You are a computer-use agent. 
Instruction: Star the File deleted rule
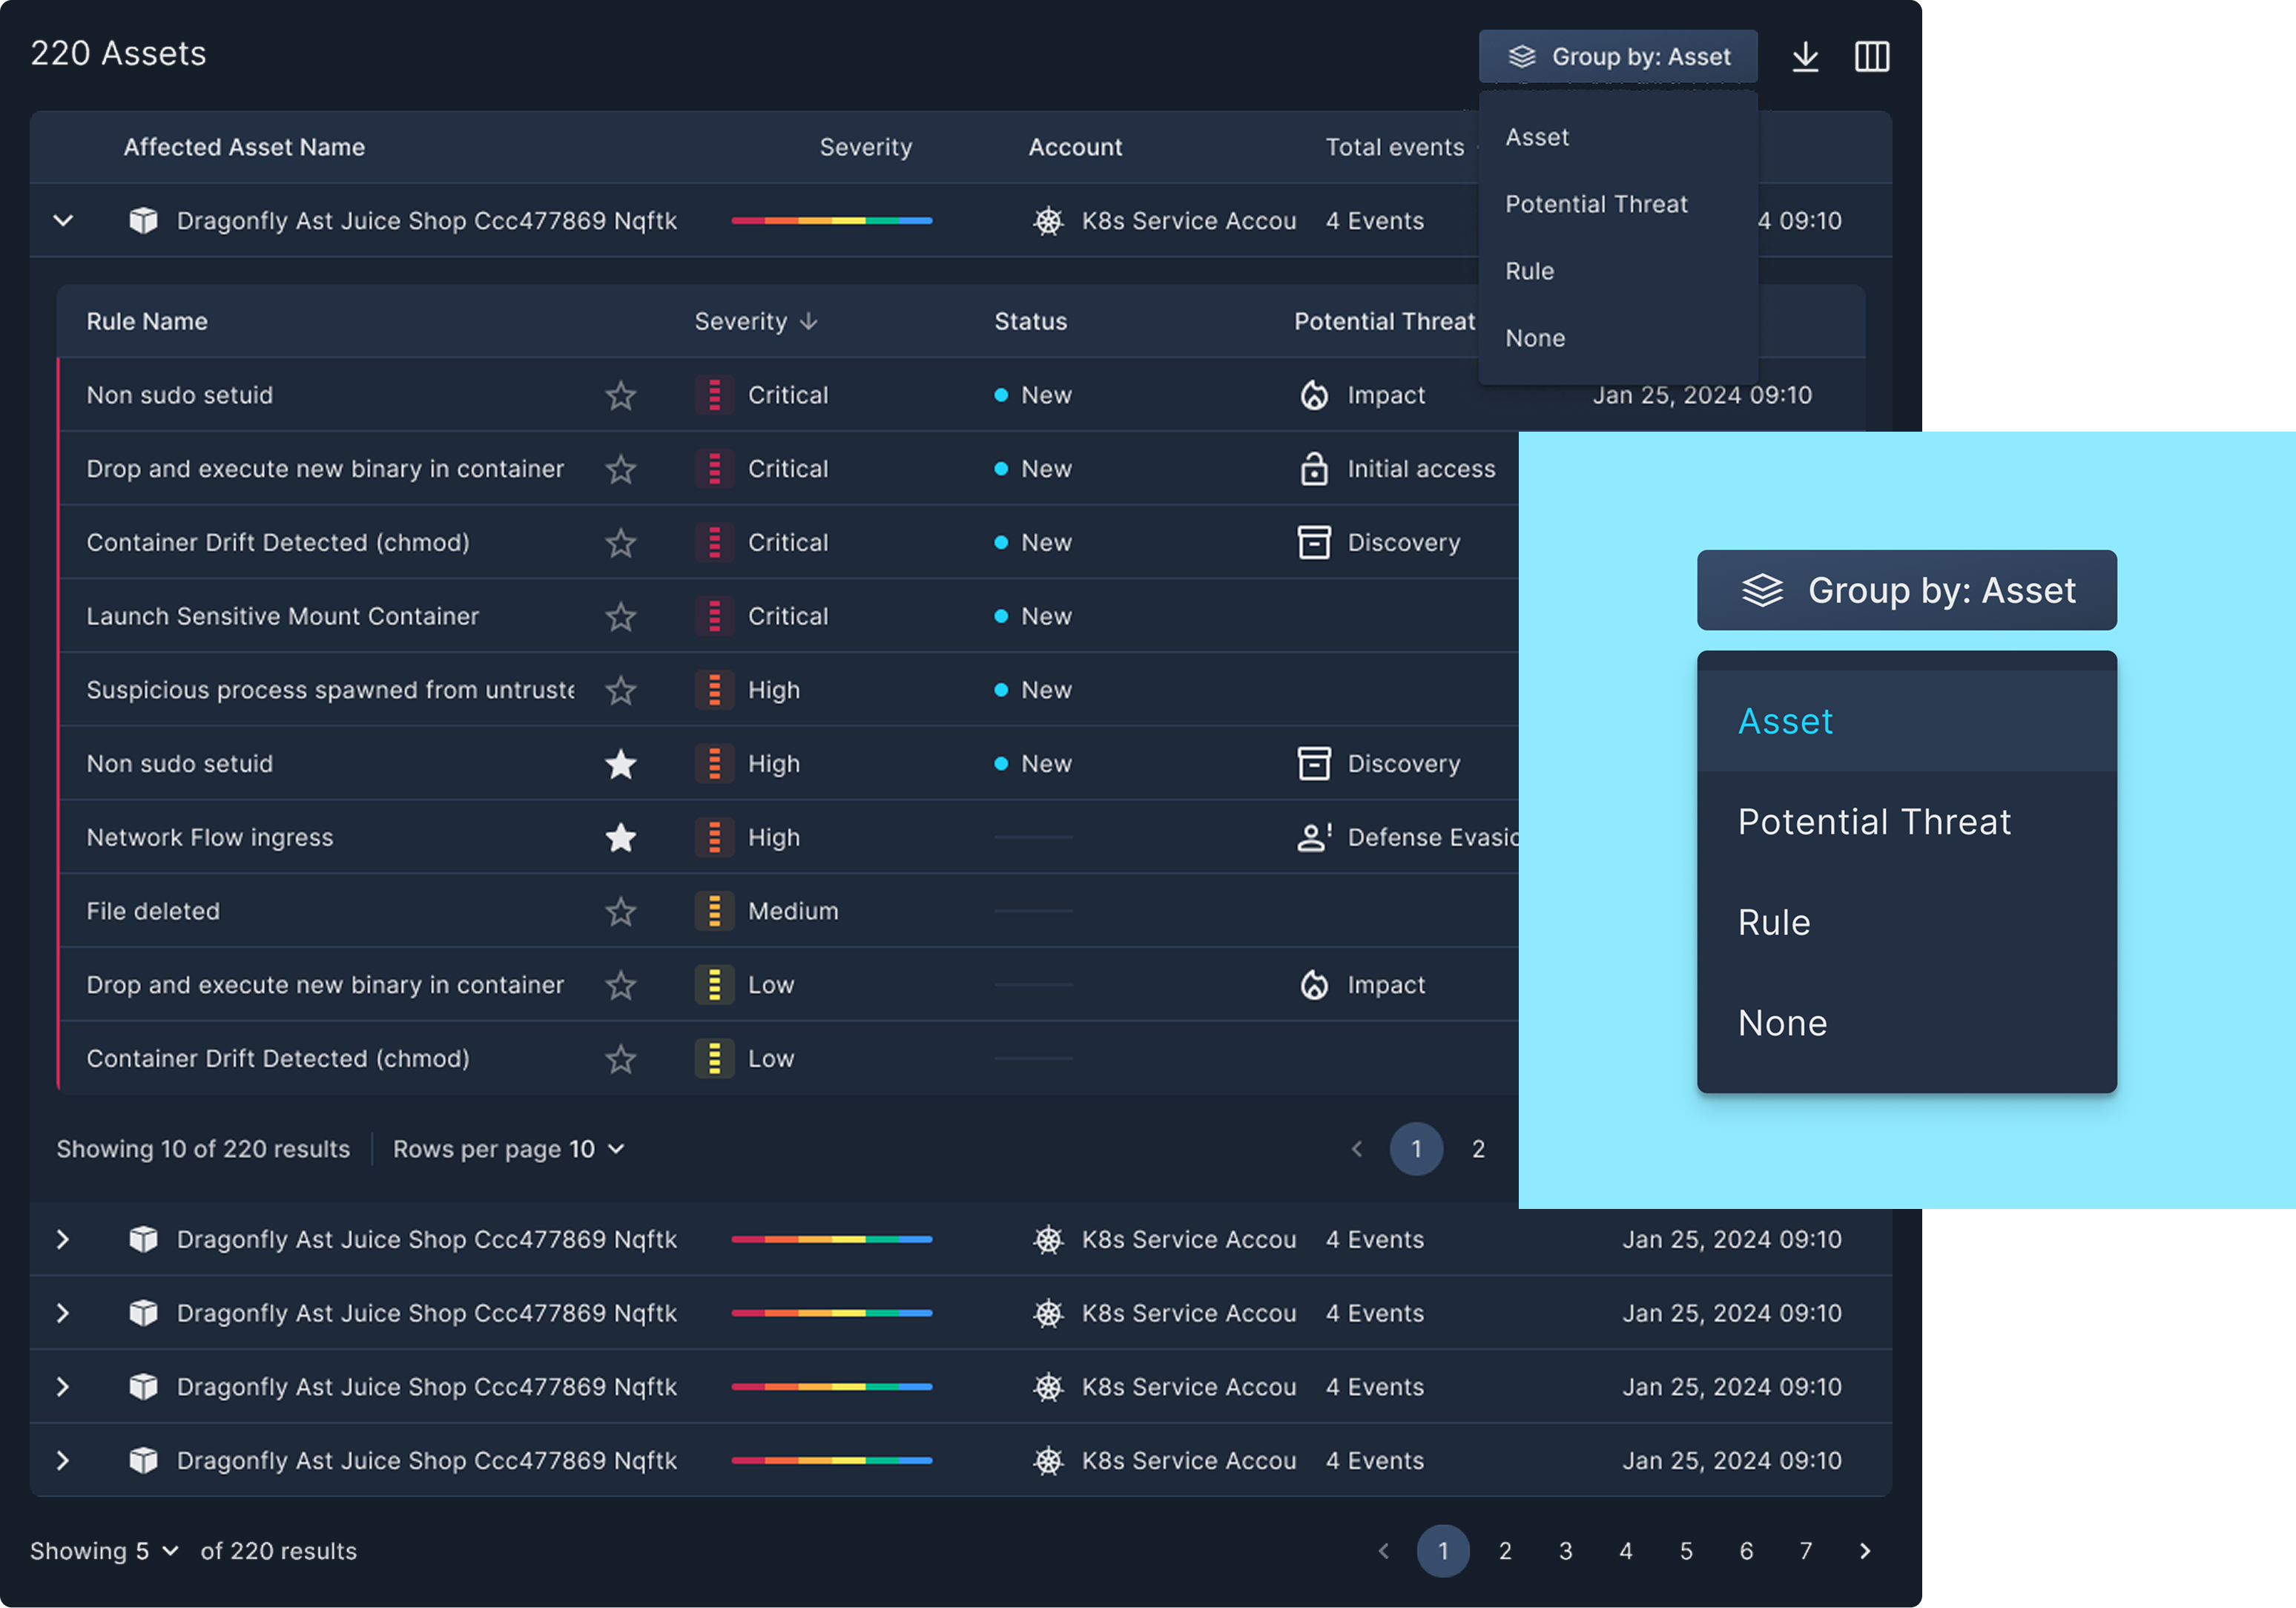(621, 911)
